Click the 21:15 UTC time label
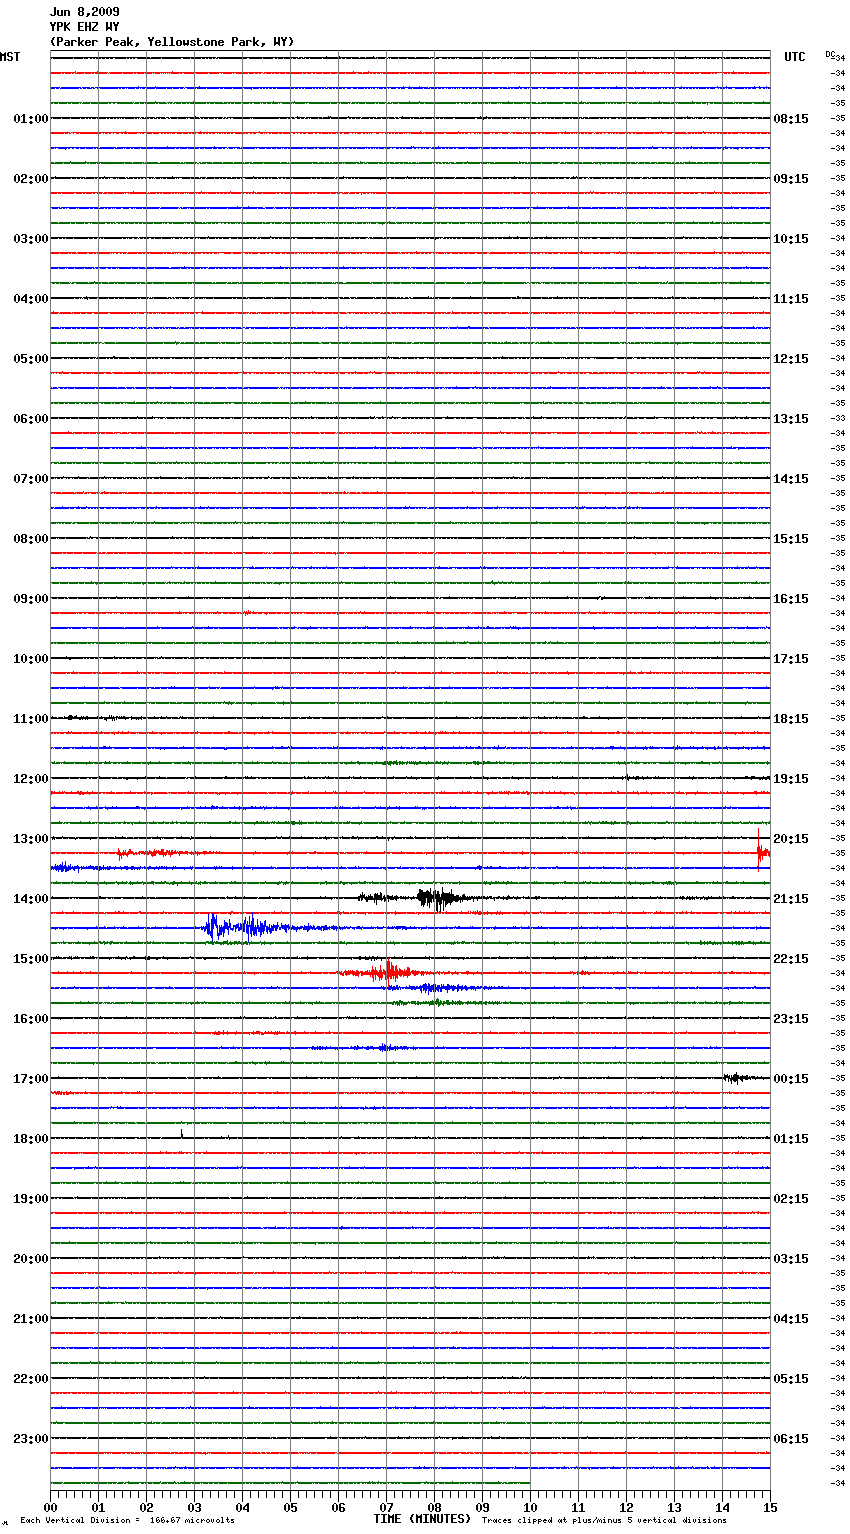Screen dimensions: 850x1534 791,899
